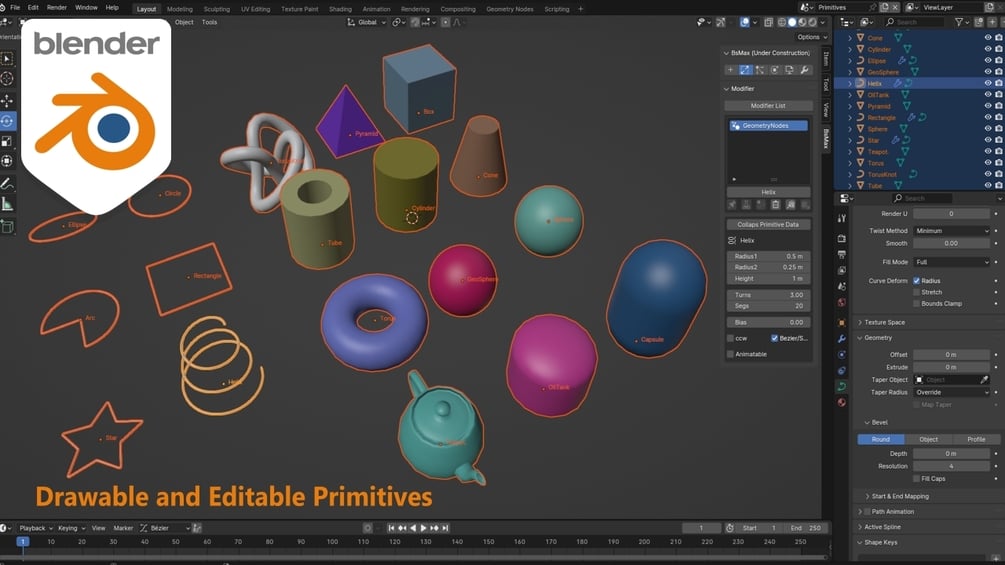Image resolution: width=1005 pixels, height=565 pixels.
Task: Jump to the timeline start frame
Action: [x=391, y=528]
